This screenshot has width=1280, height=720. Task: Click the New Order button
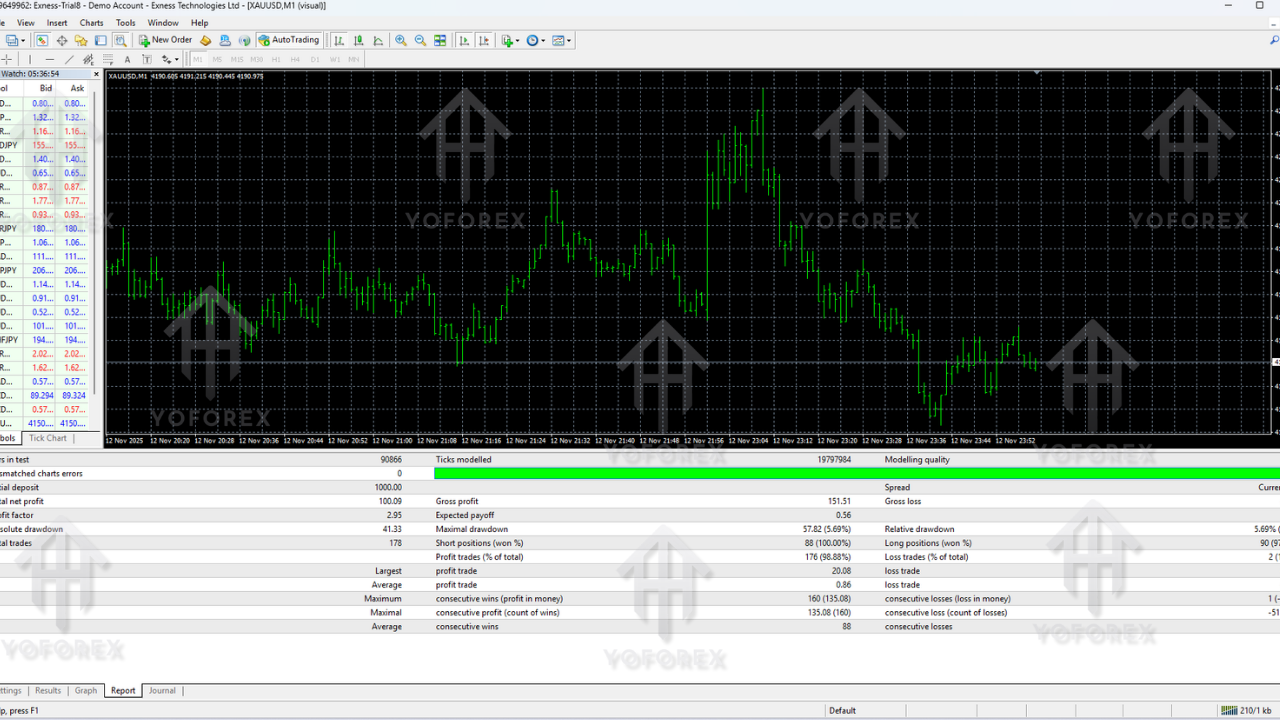coord(165,40)
